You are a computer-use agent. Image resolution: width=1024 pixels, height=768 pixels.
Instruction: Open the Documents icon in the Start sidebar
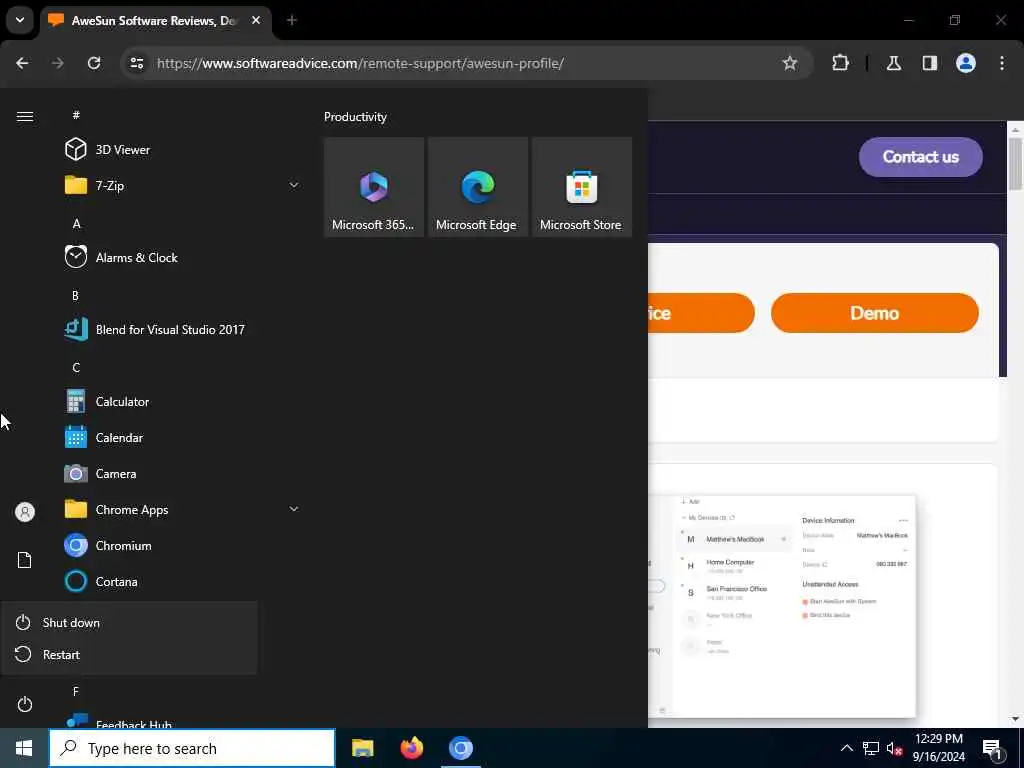point(25,560)
